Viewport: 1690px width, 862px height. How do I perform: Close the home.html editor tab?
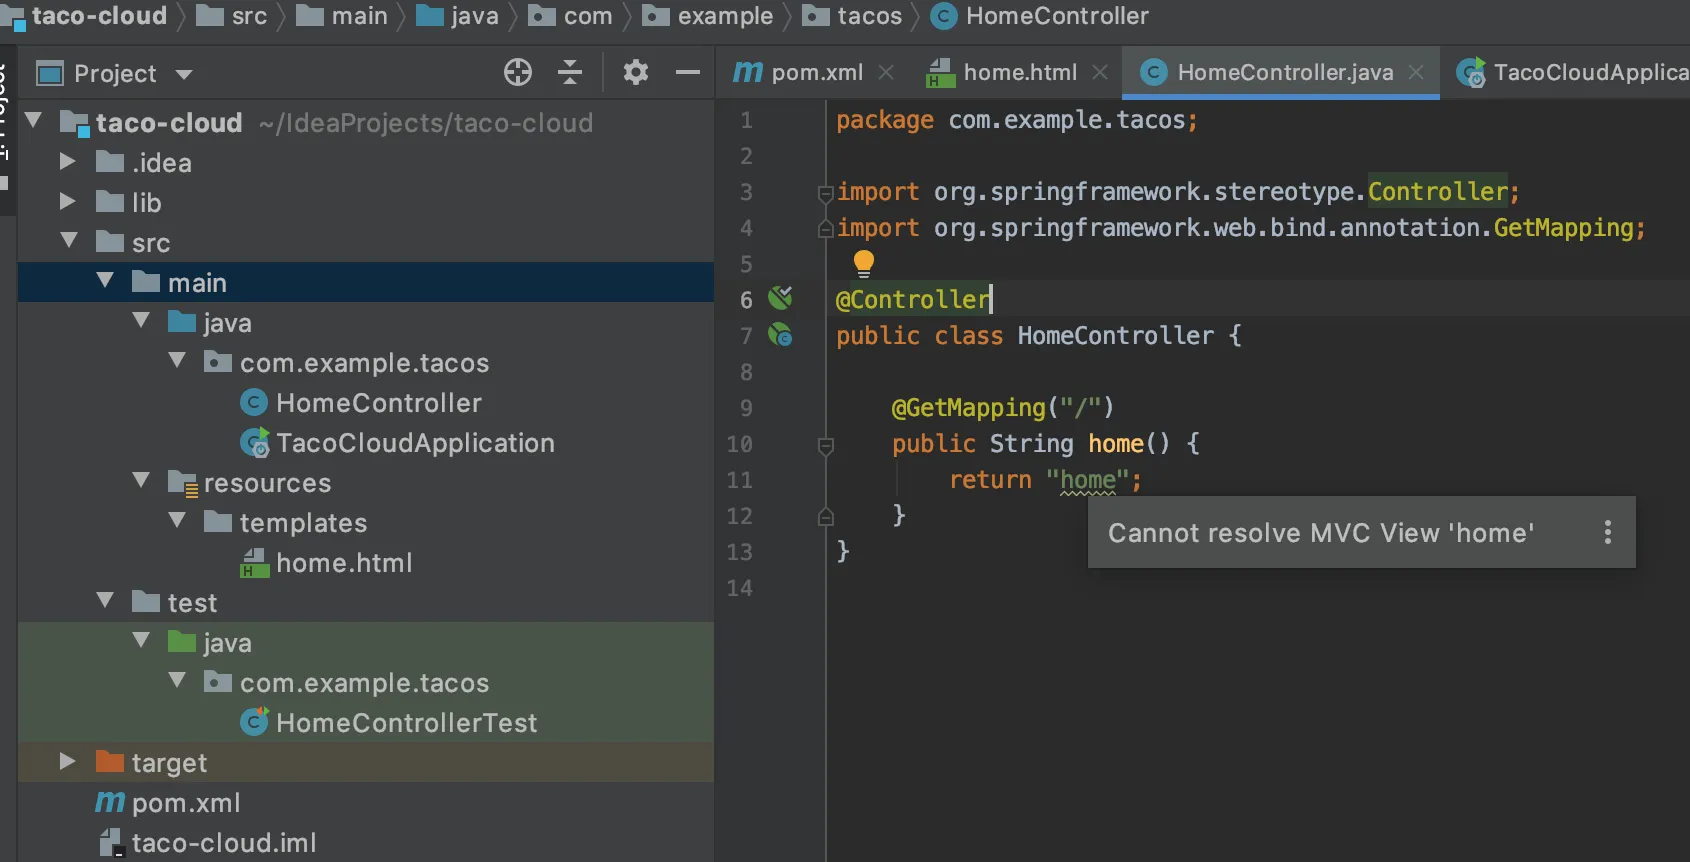pos(1100,72)
